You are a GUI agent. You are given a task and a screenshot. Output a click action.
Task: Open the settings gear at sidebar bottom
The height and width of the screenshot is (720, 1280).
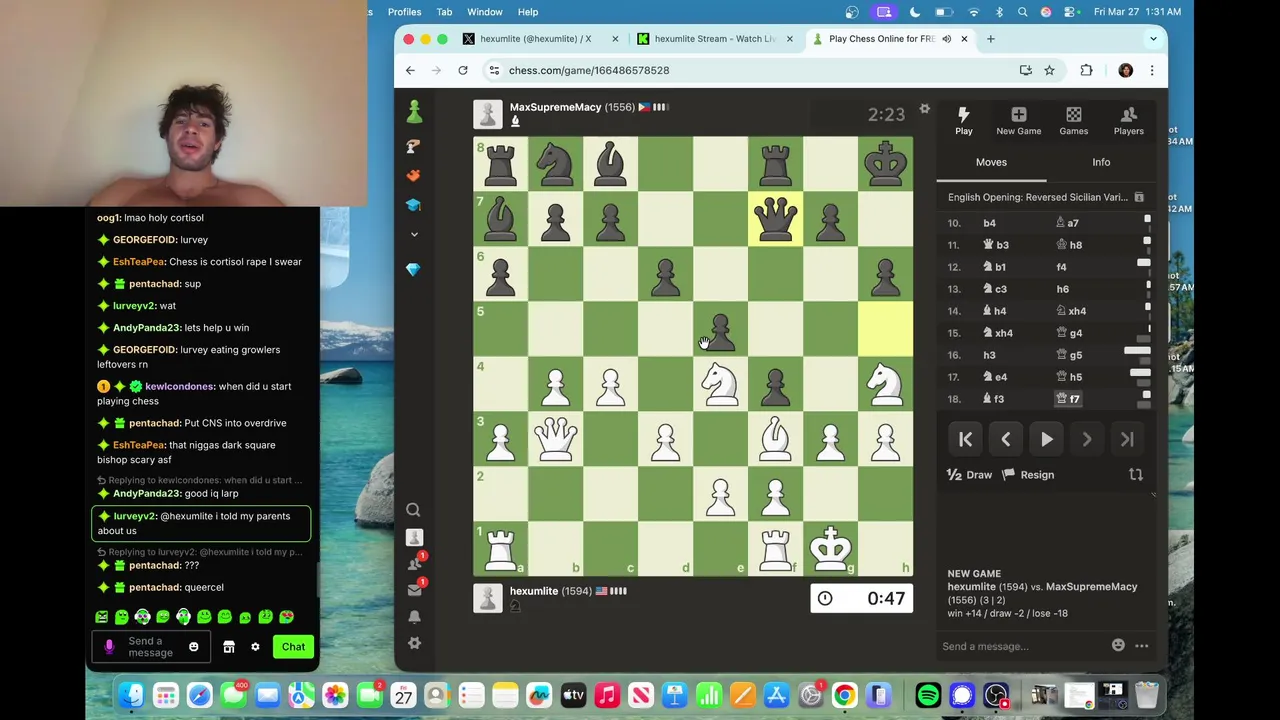click(x=414, y=643)
